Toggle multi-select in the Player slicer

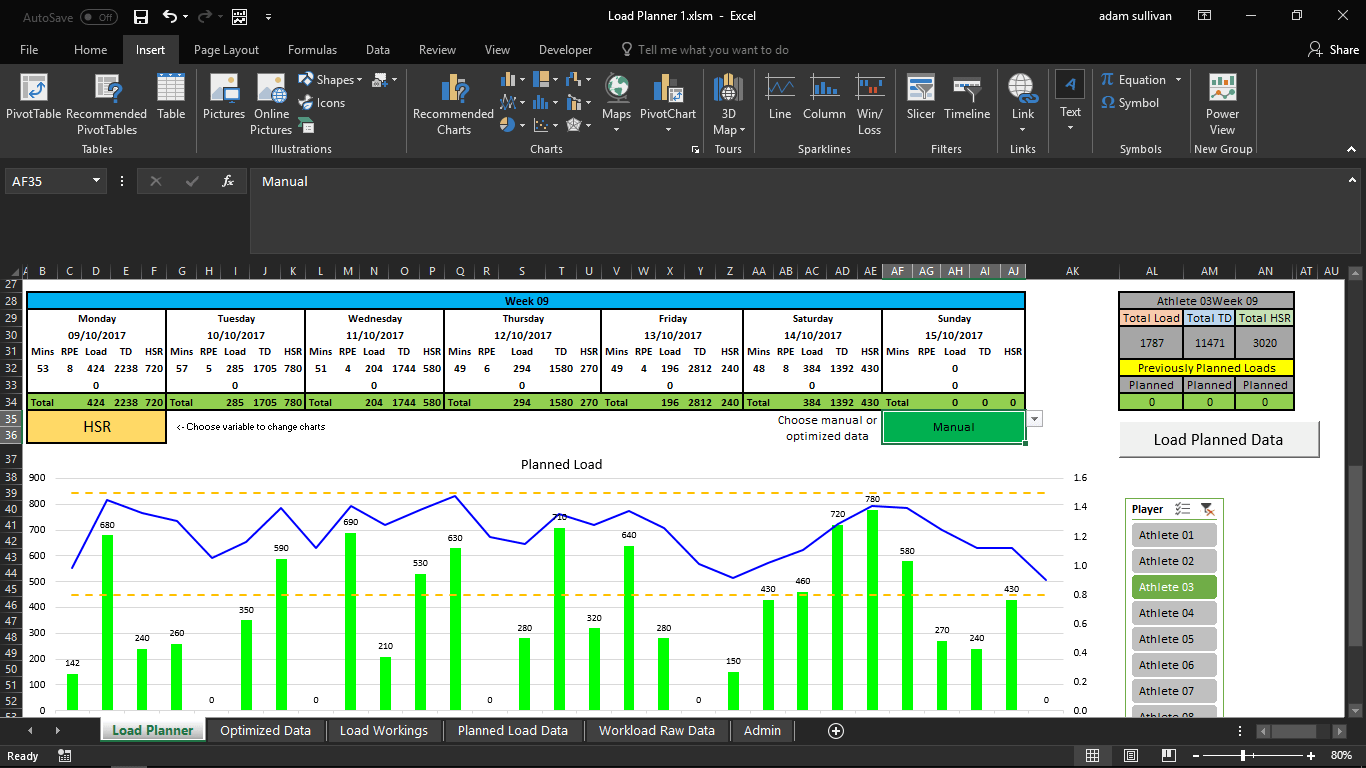(x=1181, y=509)
